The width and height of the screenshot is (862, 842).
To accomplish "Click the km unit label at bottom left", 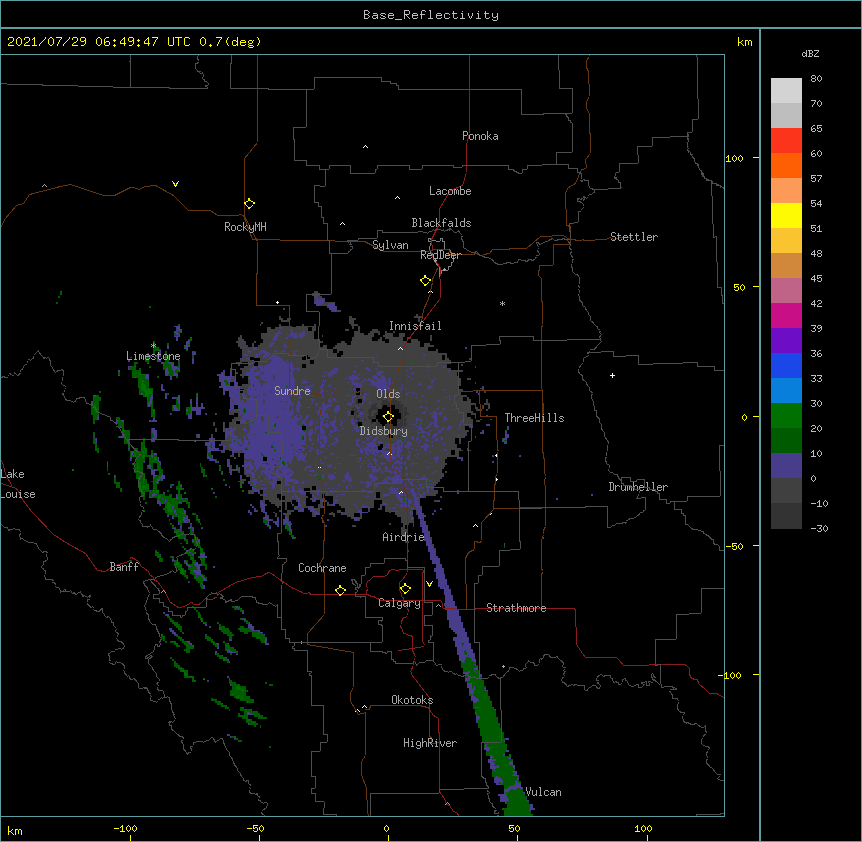I will tap(15, 830).
